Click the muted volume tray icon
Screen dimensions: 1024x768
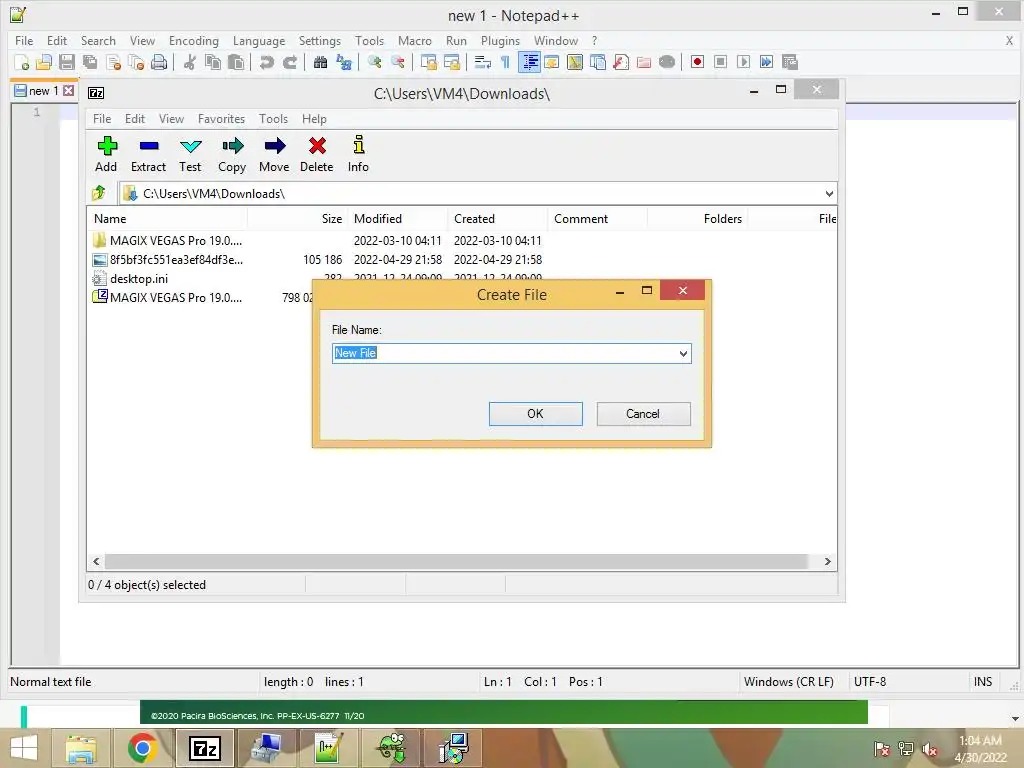point(929,749)
